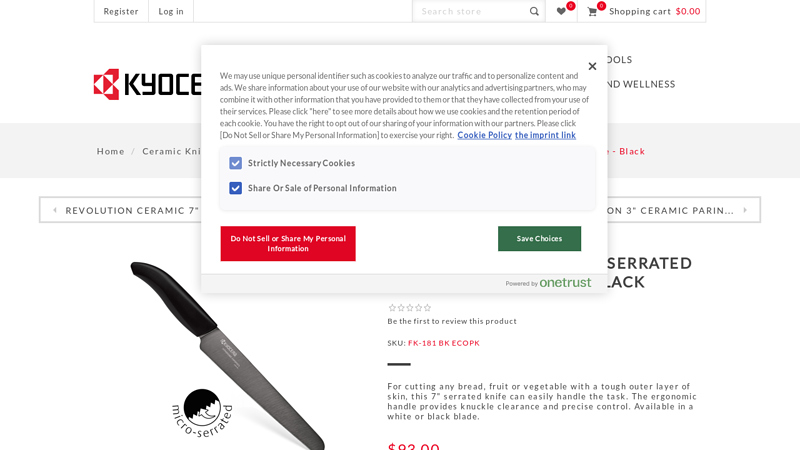Go to next product 3" Ceramic Paring
The width and height of the screenshot is (800, 450).
click(670, 210)
